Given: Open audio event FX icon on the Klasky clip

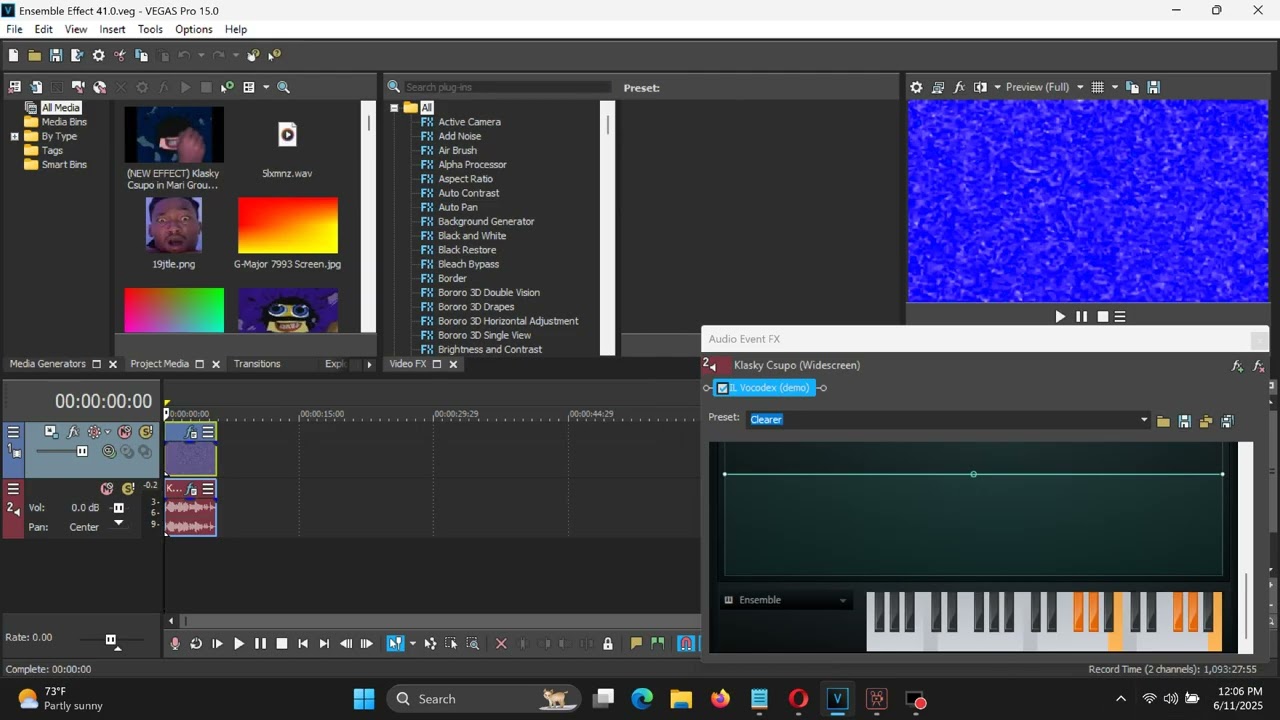Looking at the screenshot, I should pyautogui.click(x=192, y=489).
